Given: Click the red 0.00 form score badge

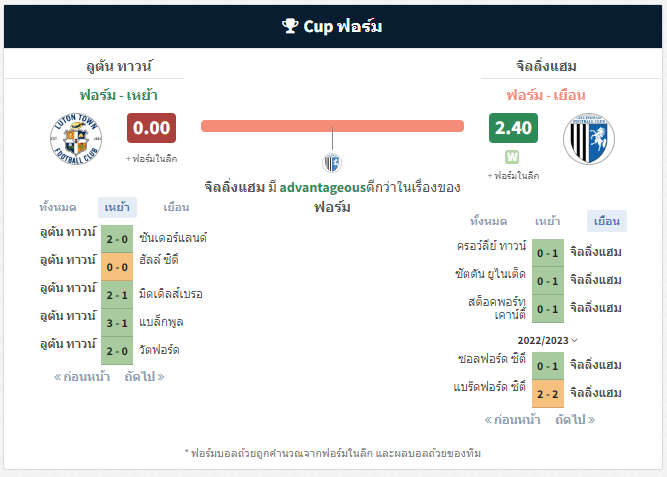Looking at the screenshot, I should pos(151,128).
